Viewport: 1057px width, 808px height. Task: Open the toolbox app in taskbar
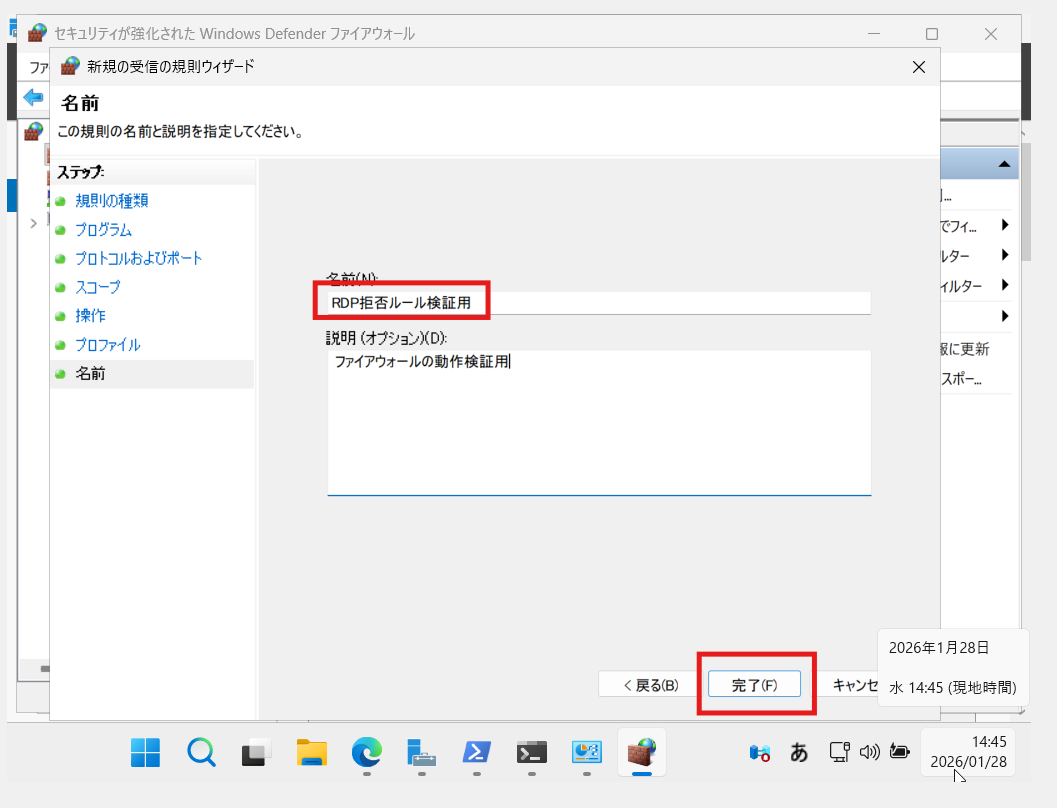point(422,752)
